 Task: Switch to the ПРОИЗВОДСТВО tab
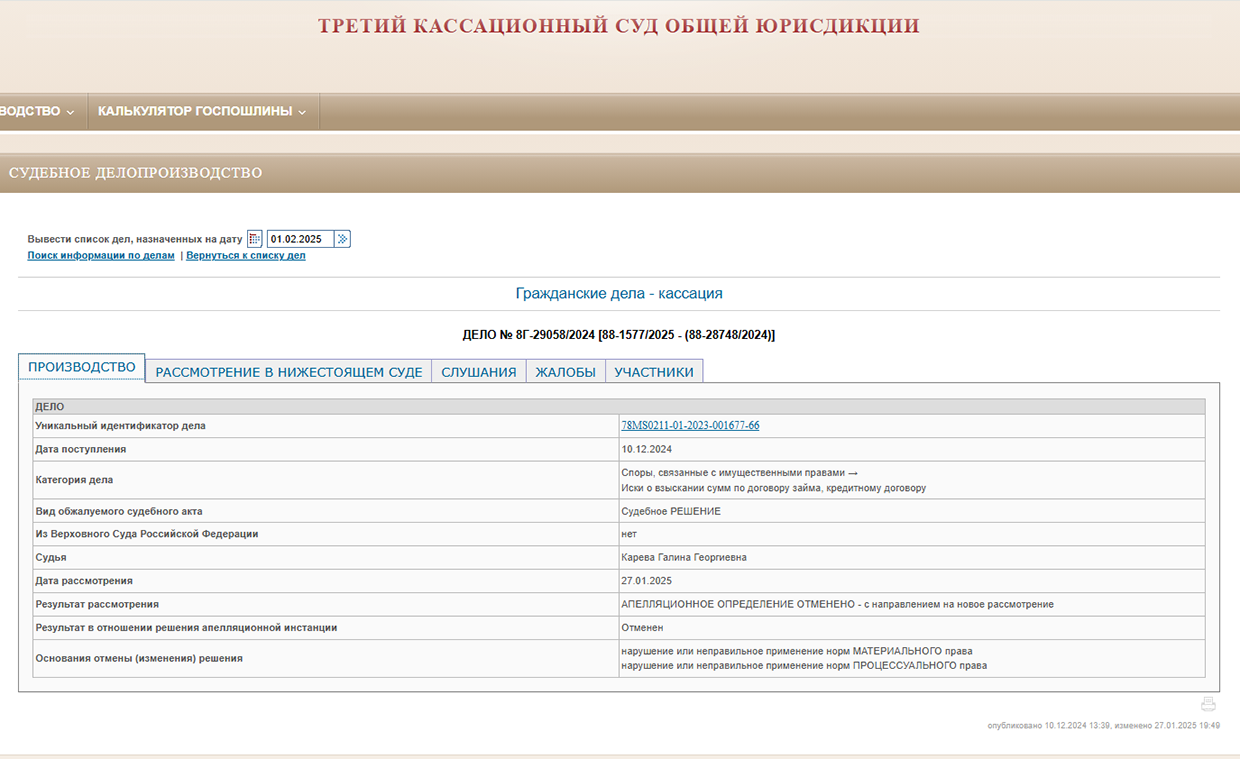(x=82, y=368)
